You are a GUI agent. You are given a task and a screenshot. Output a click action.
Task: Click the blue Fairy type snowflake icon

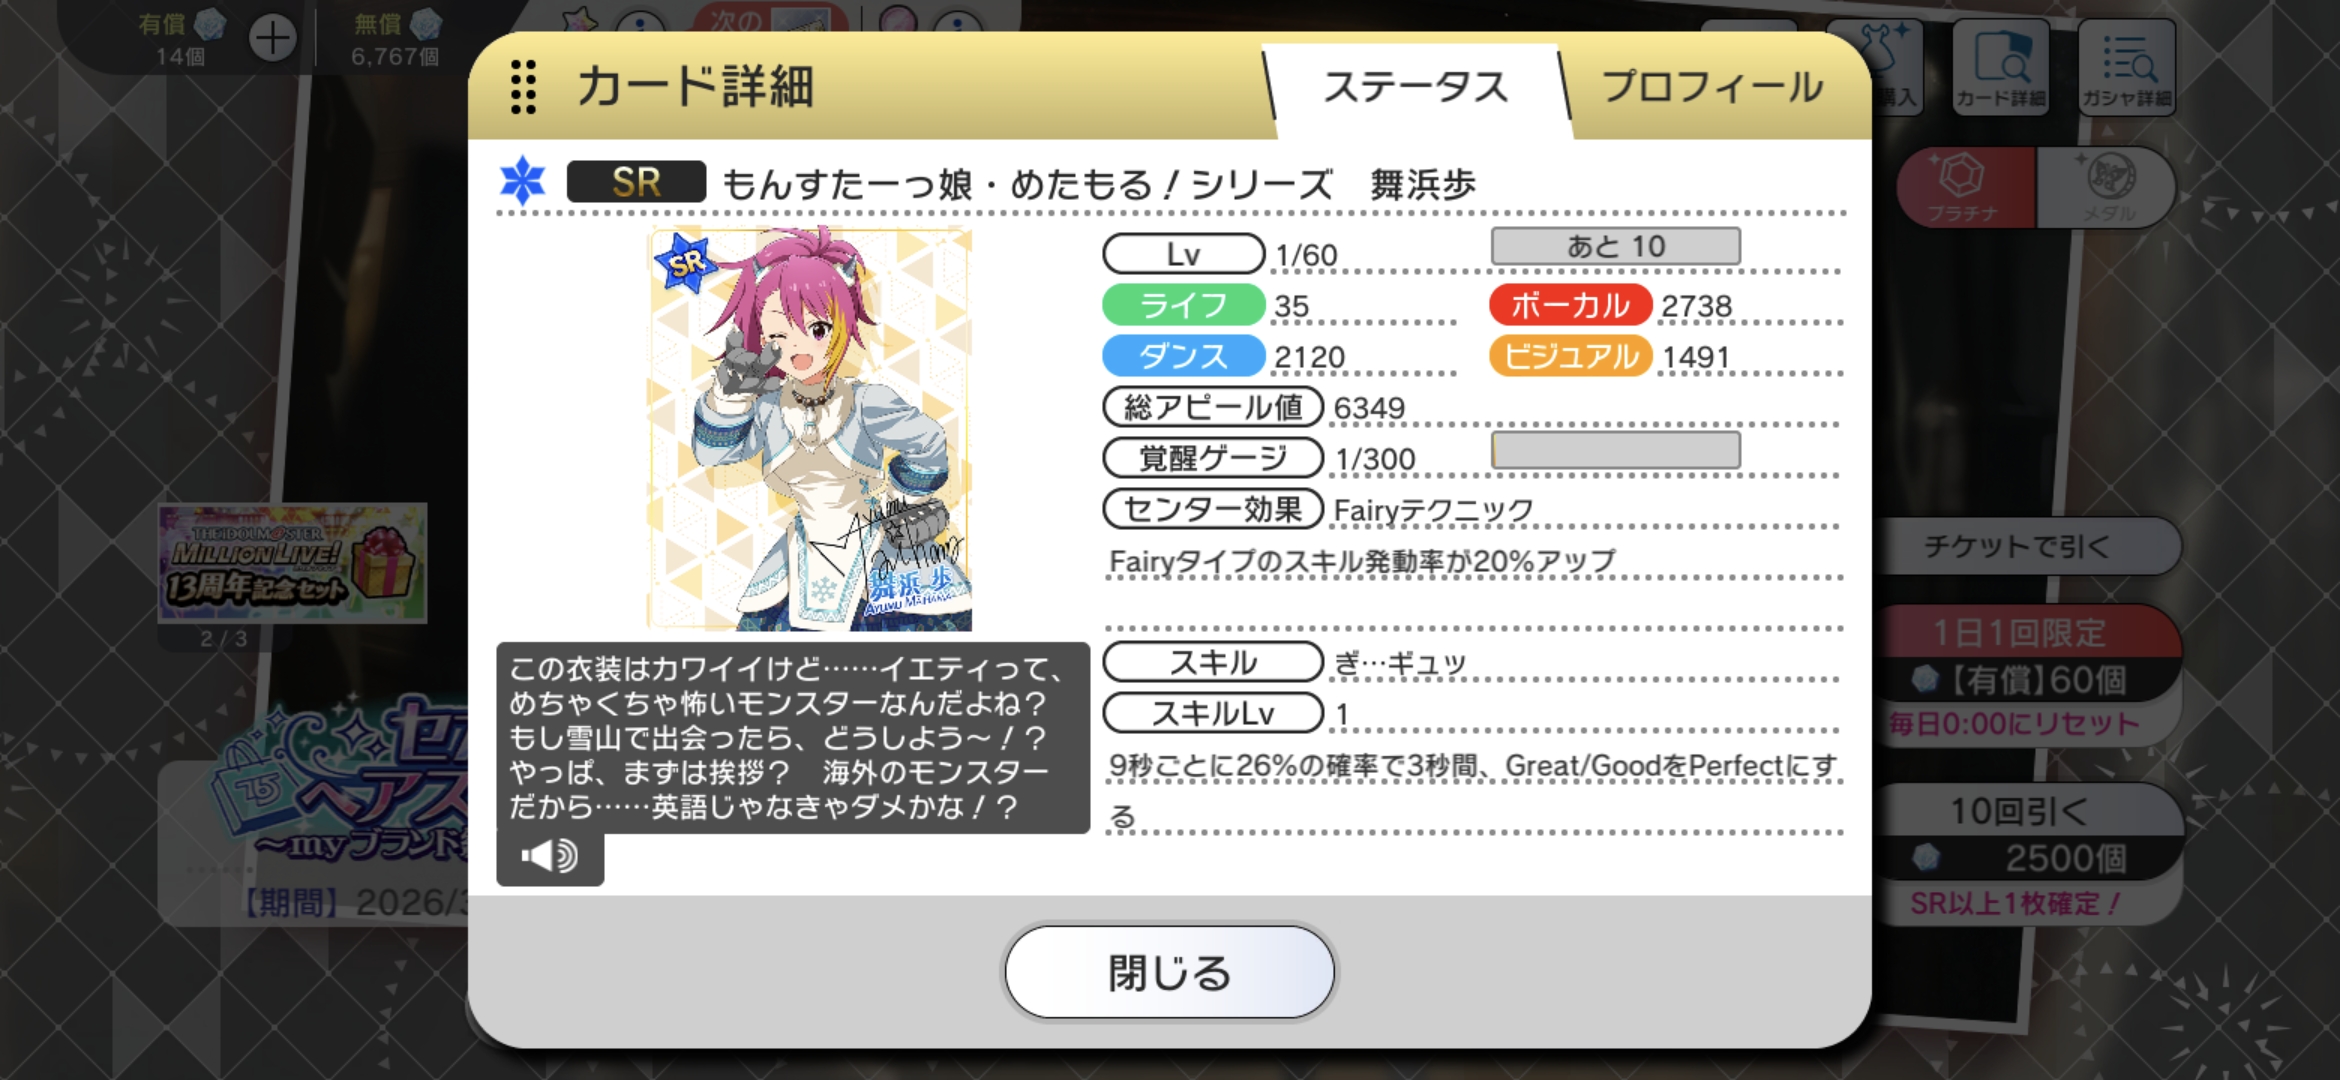click(x=522, y=181)
